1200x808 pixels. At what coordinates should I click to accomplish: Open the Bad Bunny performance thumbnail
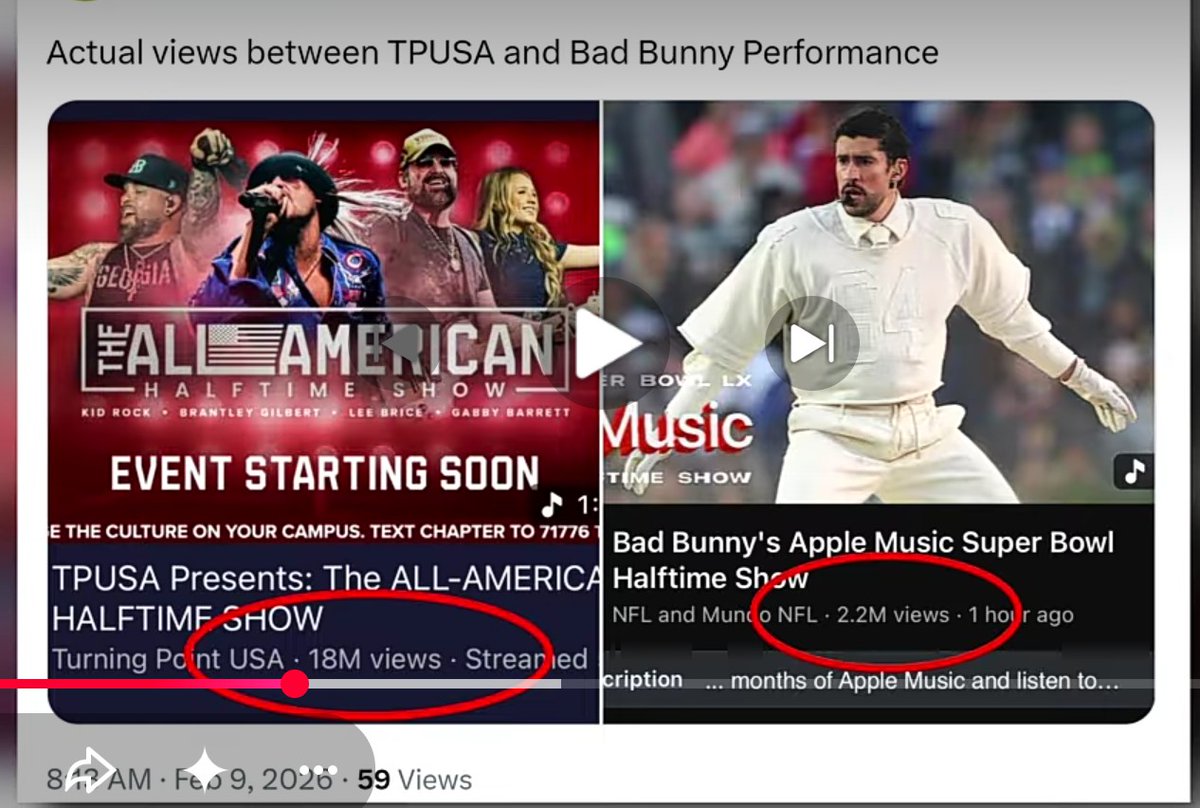tap(878, 302)
